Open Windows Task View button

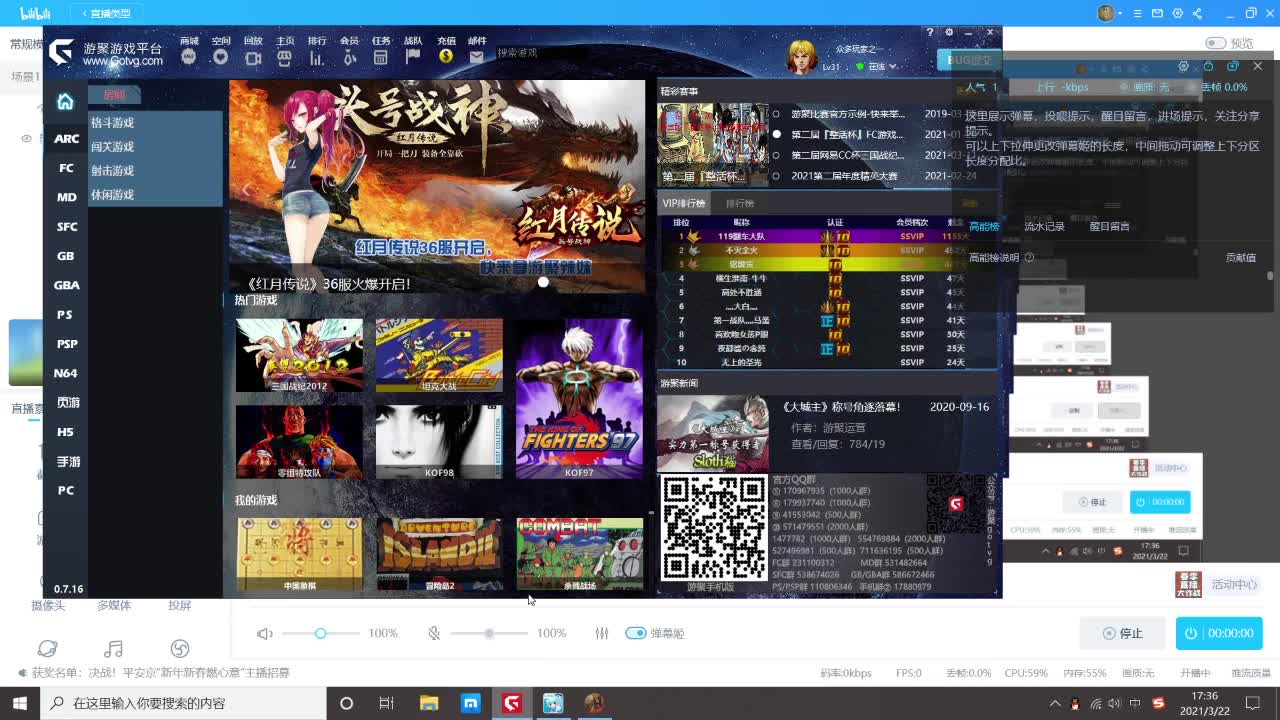tap(387, 703)
